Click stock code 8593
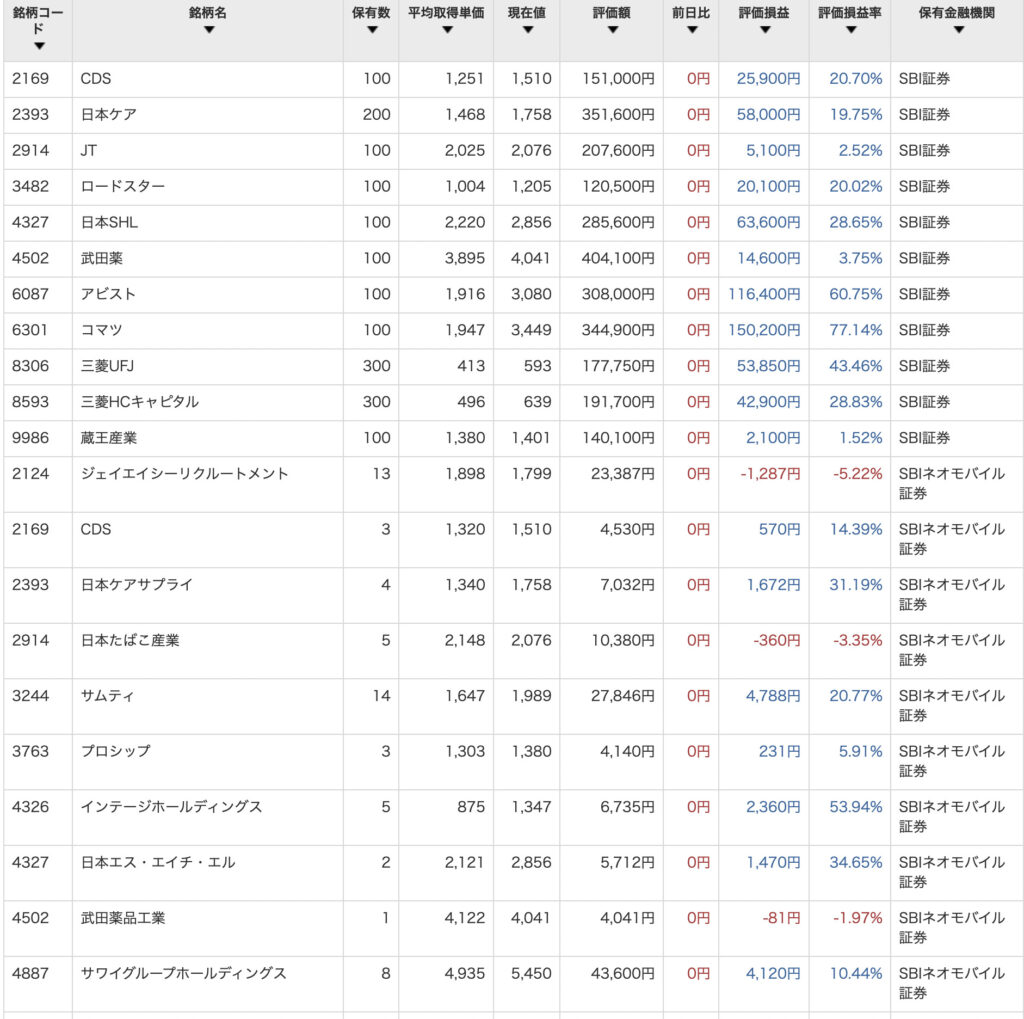 pyautogui.click(x=30, y=402)
